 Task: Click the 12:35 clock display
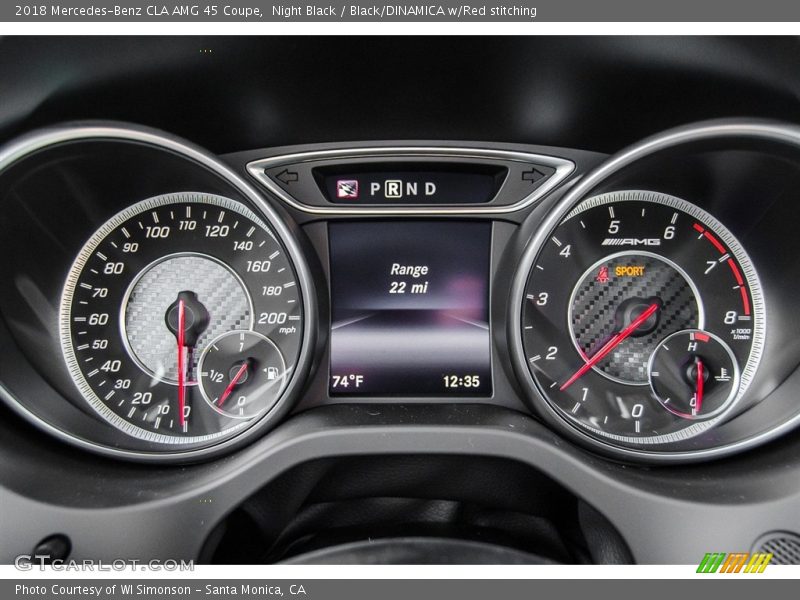pyautogui.click(x=461, y=381)
